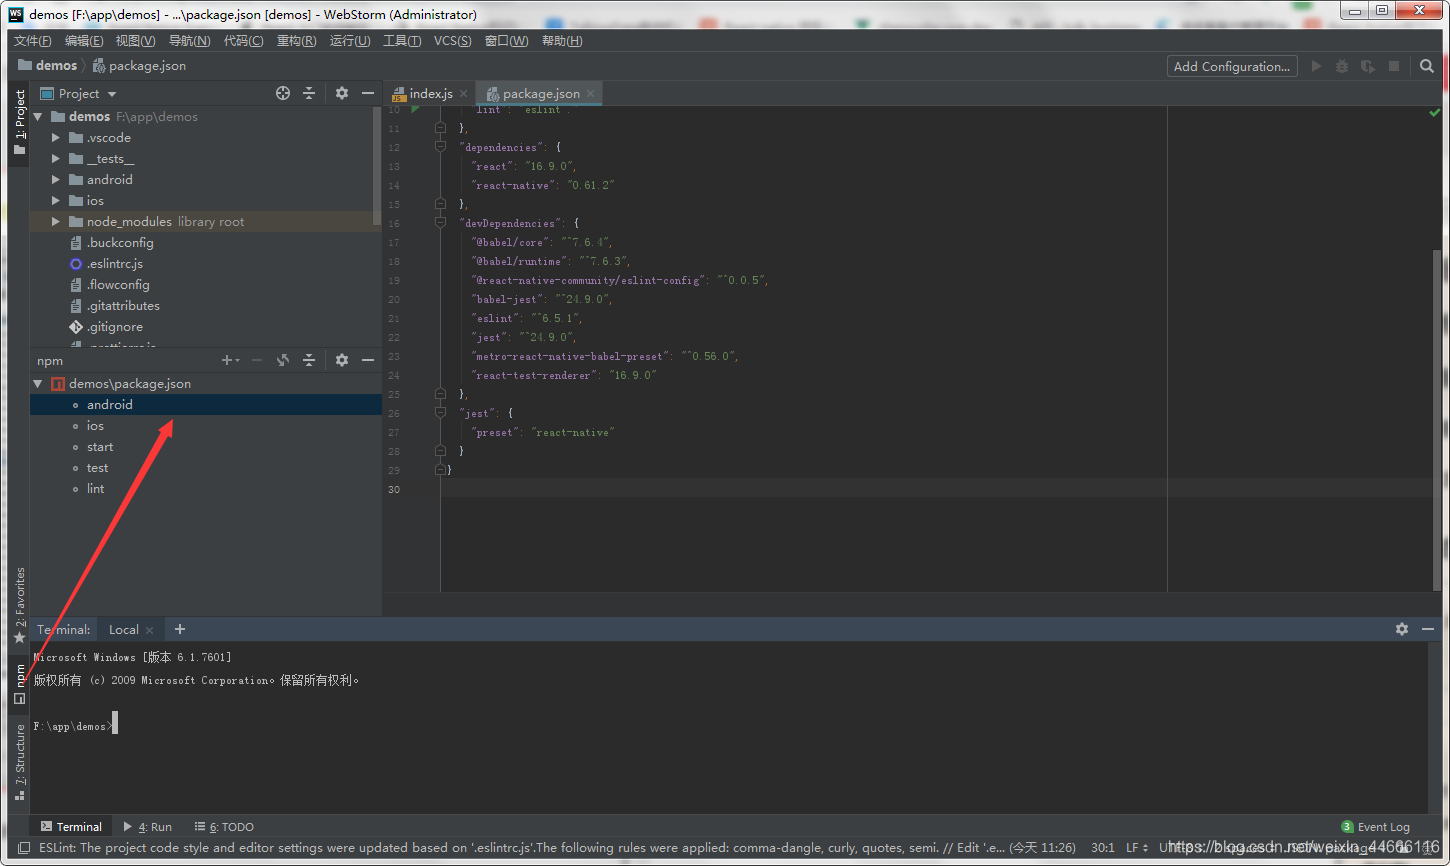Toggle the 2: Favorites tool window
This screenshot has height=866, width=1450.
click(x=19, y=605)
